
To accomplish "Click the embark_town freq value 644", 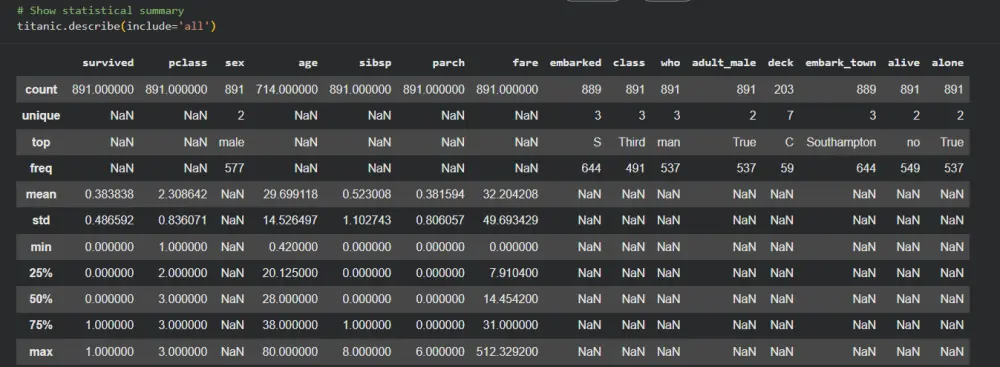I will 866,169.
